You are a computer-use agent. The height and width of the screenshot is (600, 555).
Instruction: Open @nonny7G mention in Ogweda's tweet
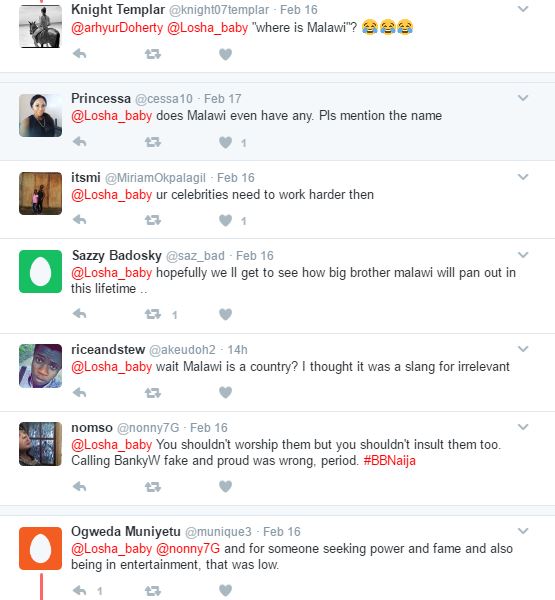click(188, 548)
